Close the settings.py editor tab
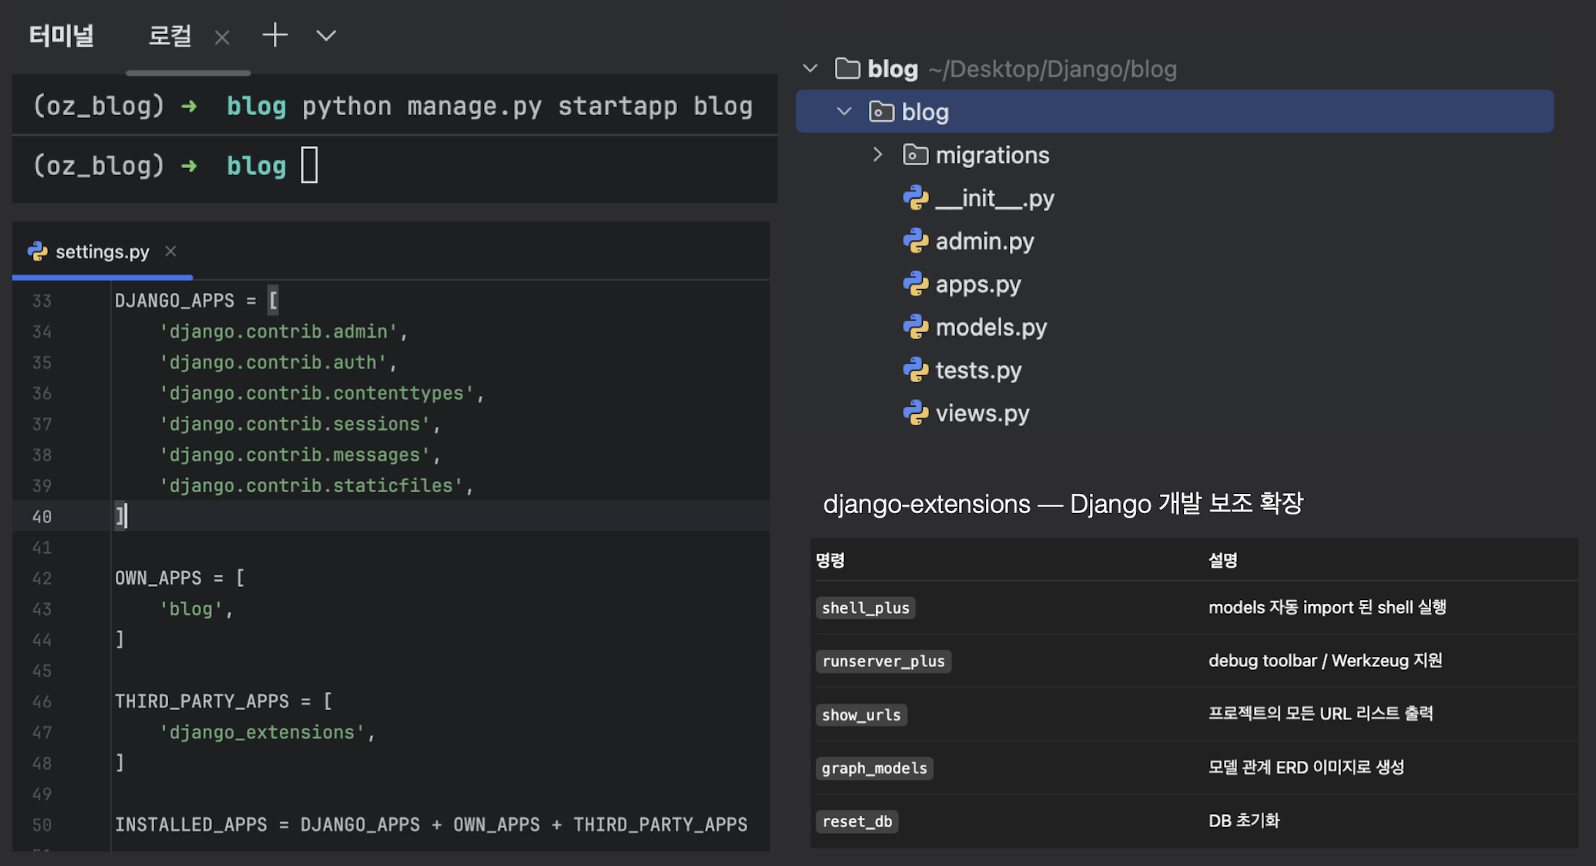Viewport: 1596px width, 866px height. click(x=171, y=251)
